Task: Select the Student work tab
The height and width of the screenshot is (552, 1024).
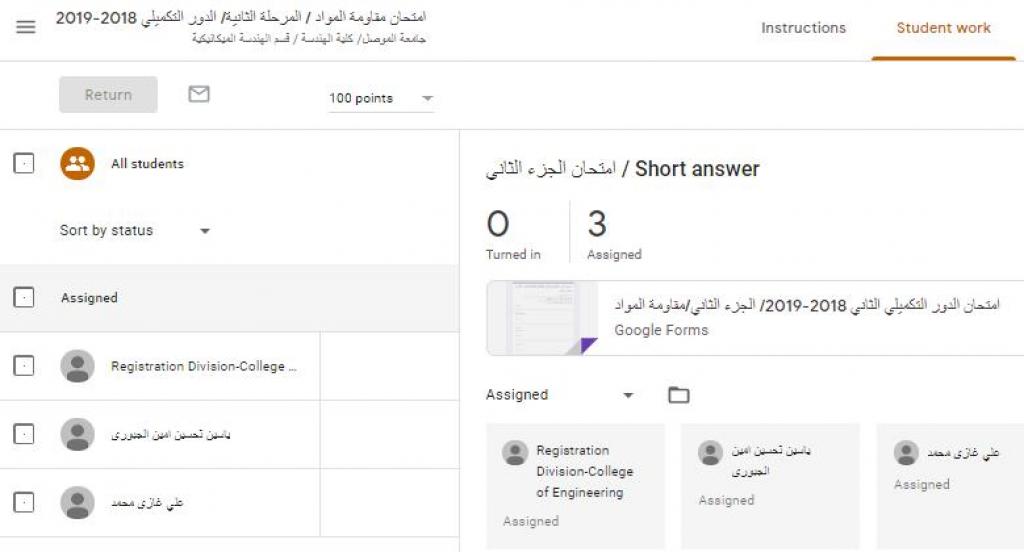Action: (943, 28)
